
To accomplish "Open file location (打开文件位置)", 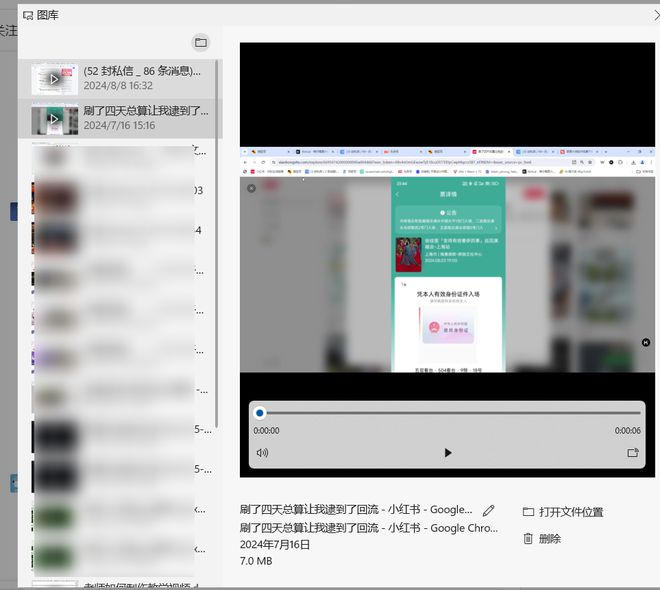I will (563, 512).
